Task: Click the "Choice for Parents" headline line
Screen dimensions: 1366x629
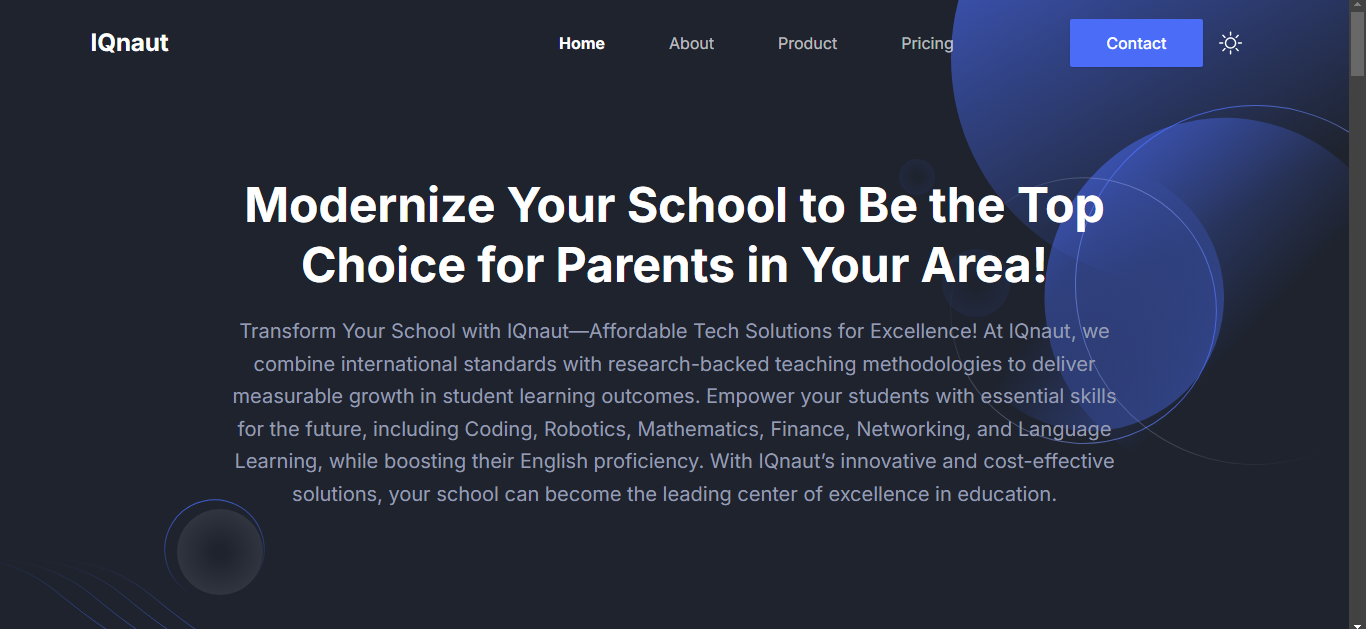Action: pos(674,265)
